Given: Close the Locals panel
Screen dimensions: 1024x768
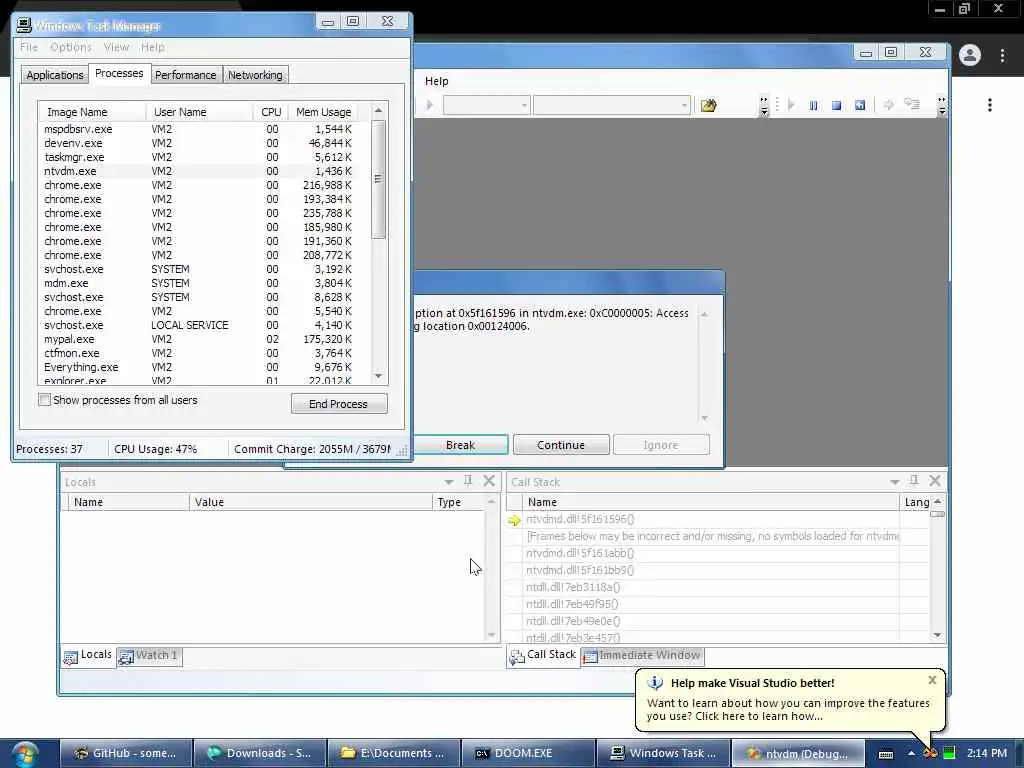Looking at the screenshot, I should tap(488, 481).
